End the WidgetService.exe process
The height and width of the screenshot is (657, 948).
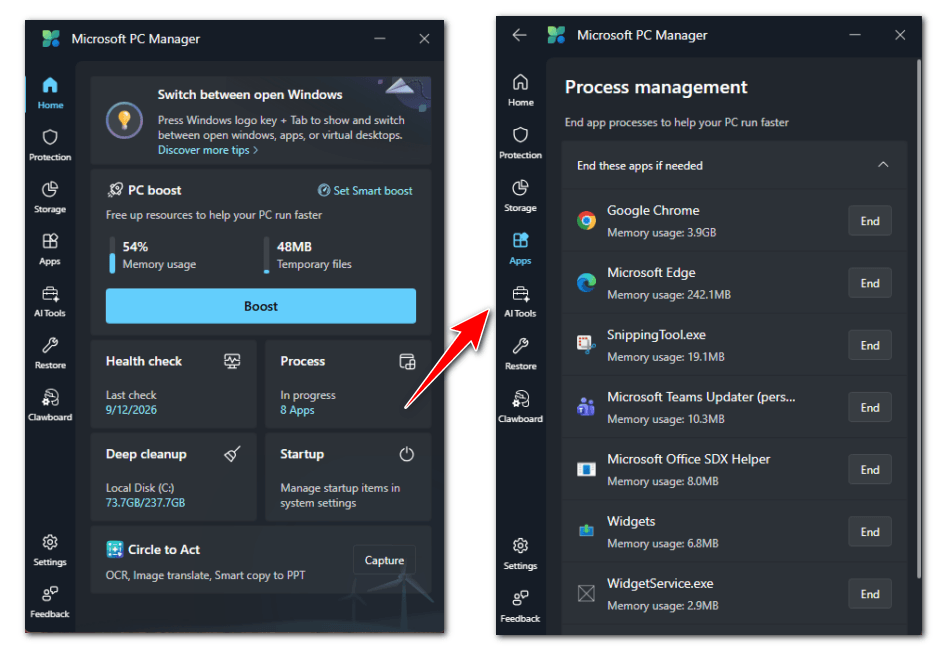869,594
